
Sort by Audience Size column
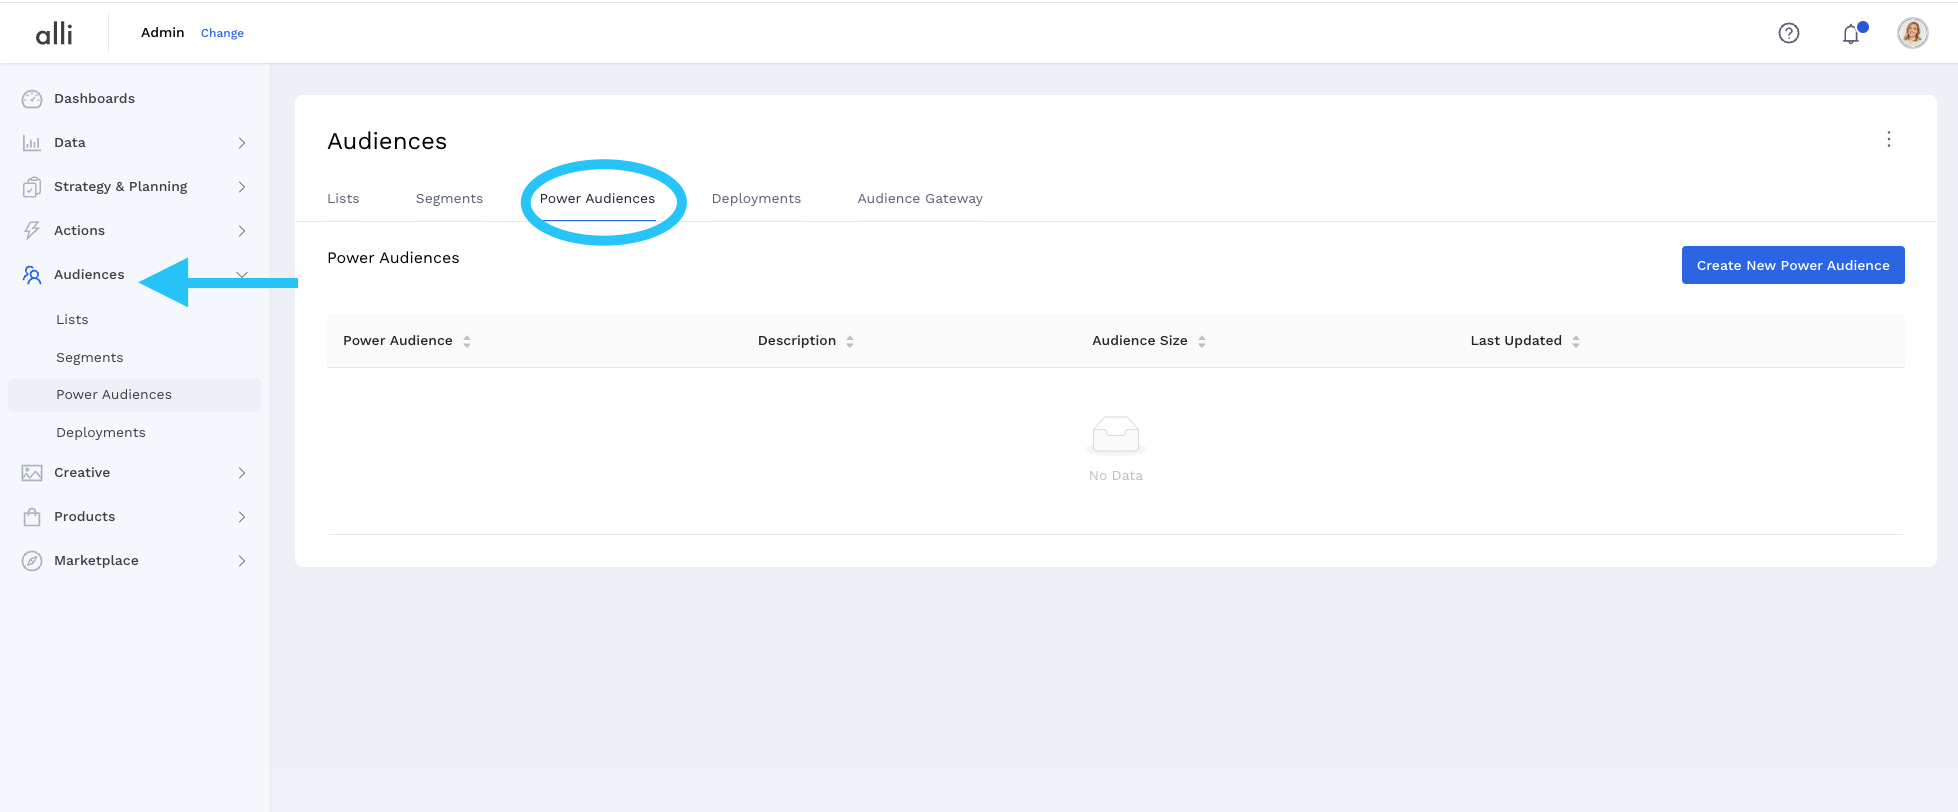(1201, 341)
